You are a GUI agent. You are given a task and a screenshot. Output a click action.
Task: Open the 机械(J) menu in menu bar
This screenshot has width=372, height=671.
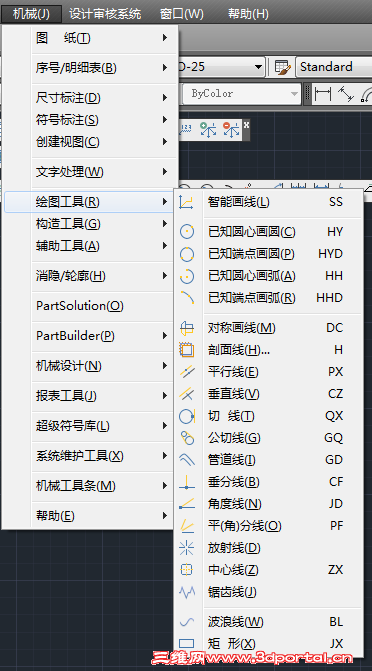(x=31, y=14)
